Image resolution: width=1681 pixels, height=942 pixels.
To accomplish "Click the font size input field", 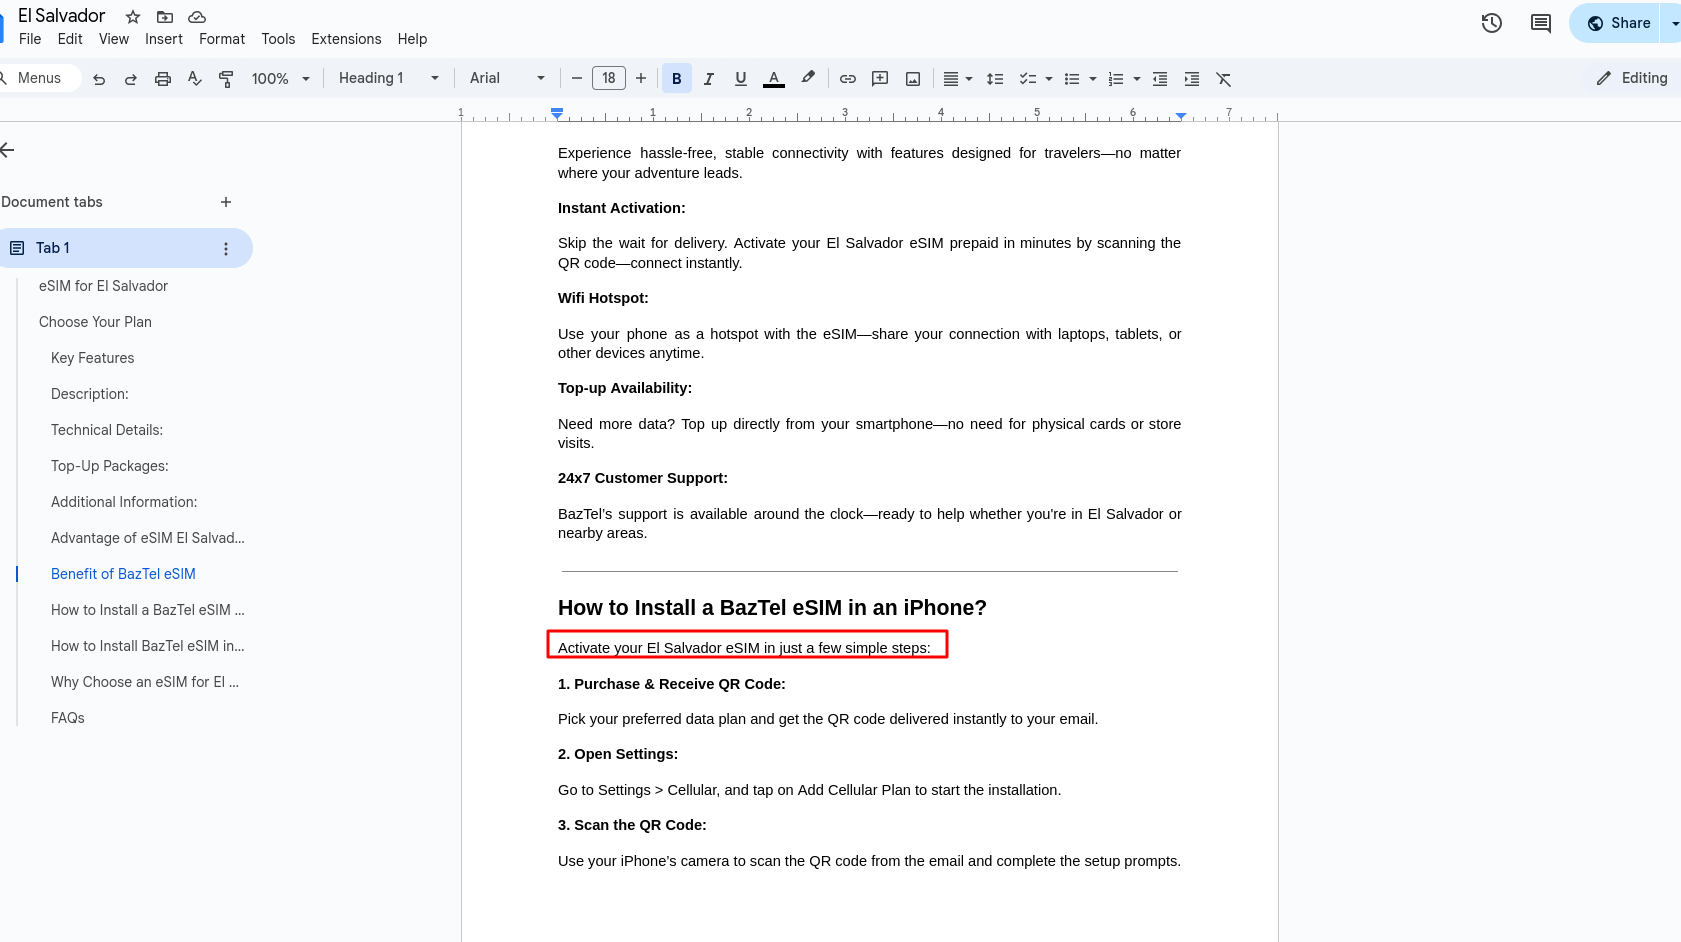I will click(609, 78).
